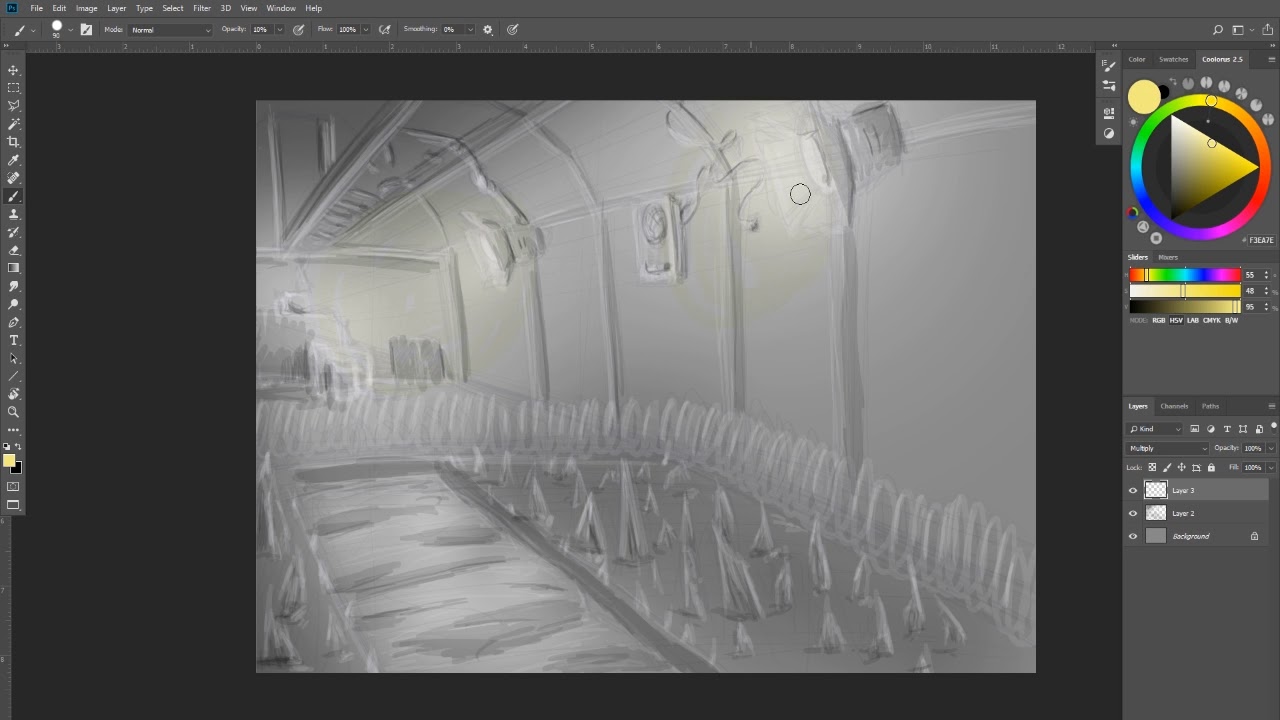Expand layer Fill dropdown arrow
The height and width of the screenshot is (720, 1280).
1271,467
